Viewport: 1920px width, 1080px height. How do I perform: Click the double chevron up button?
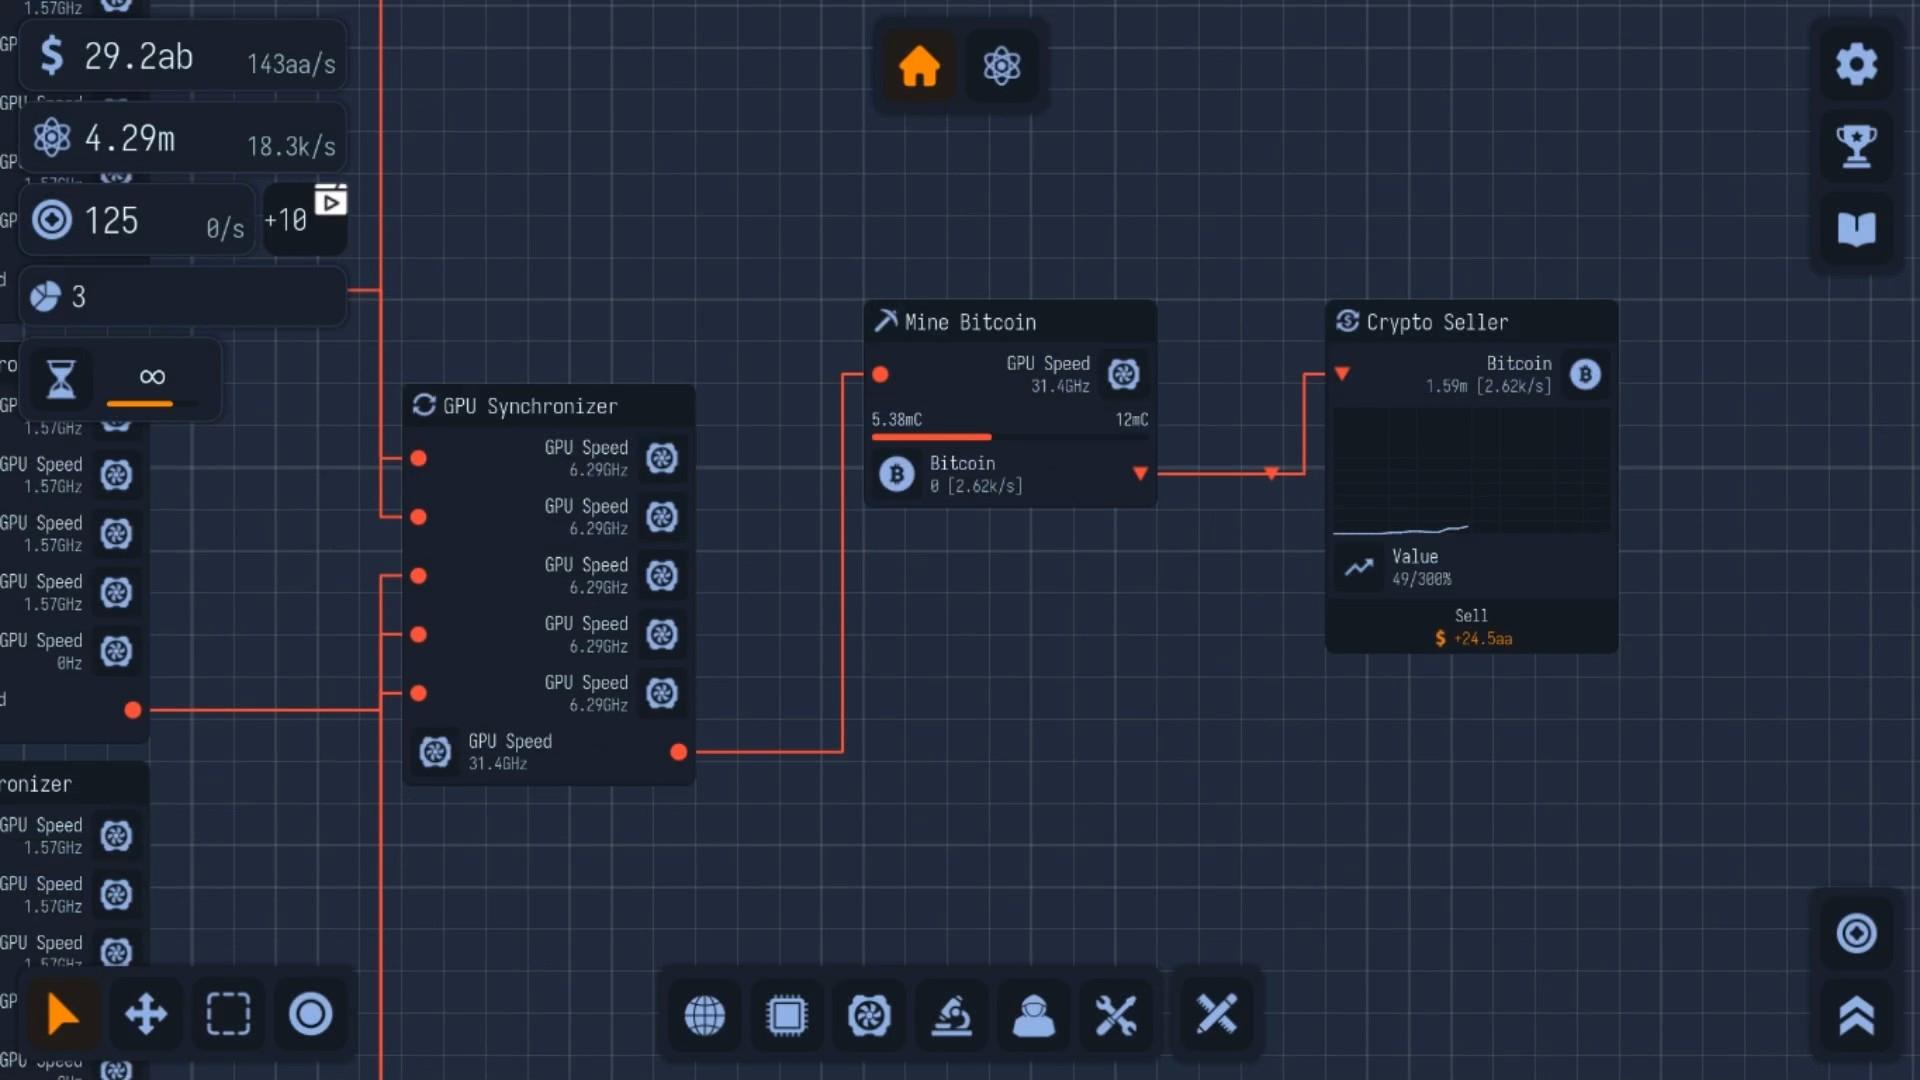(1856, 1015)
